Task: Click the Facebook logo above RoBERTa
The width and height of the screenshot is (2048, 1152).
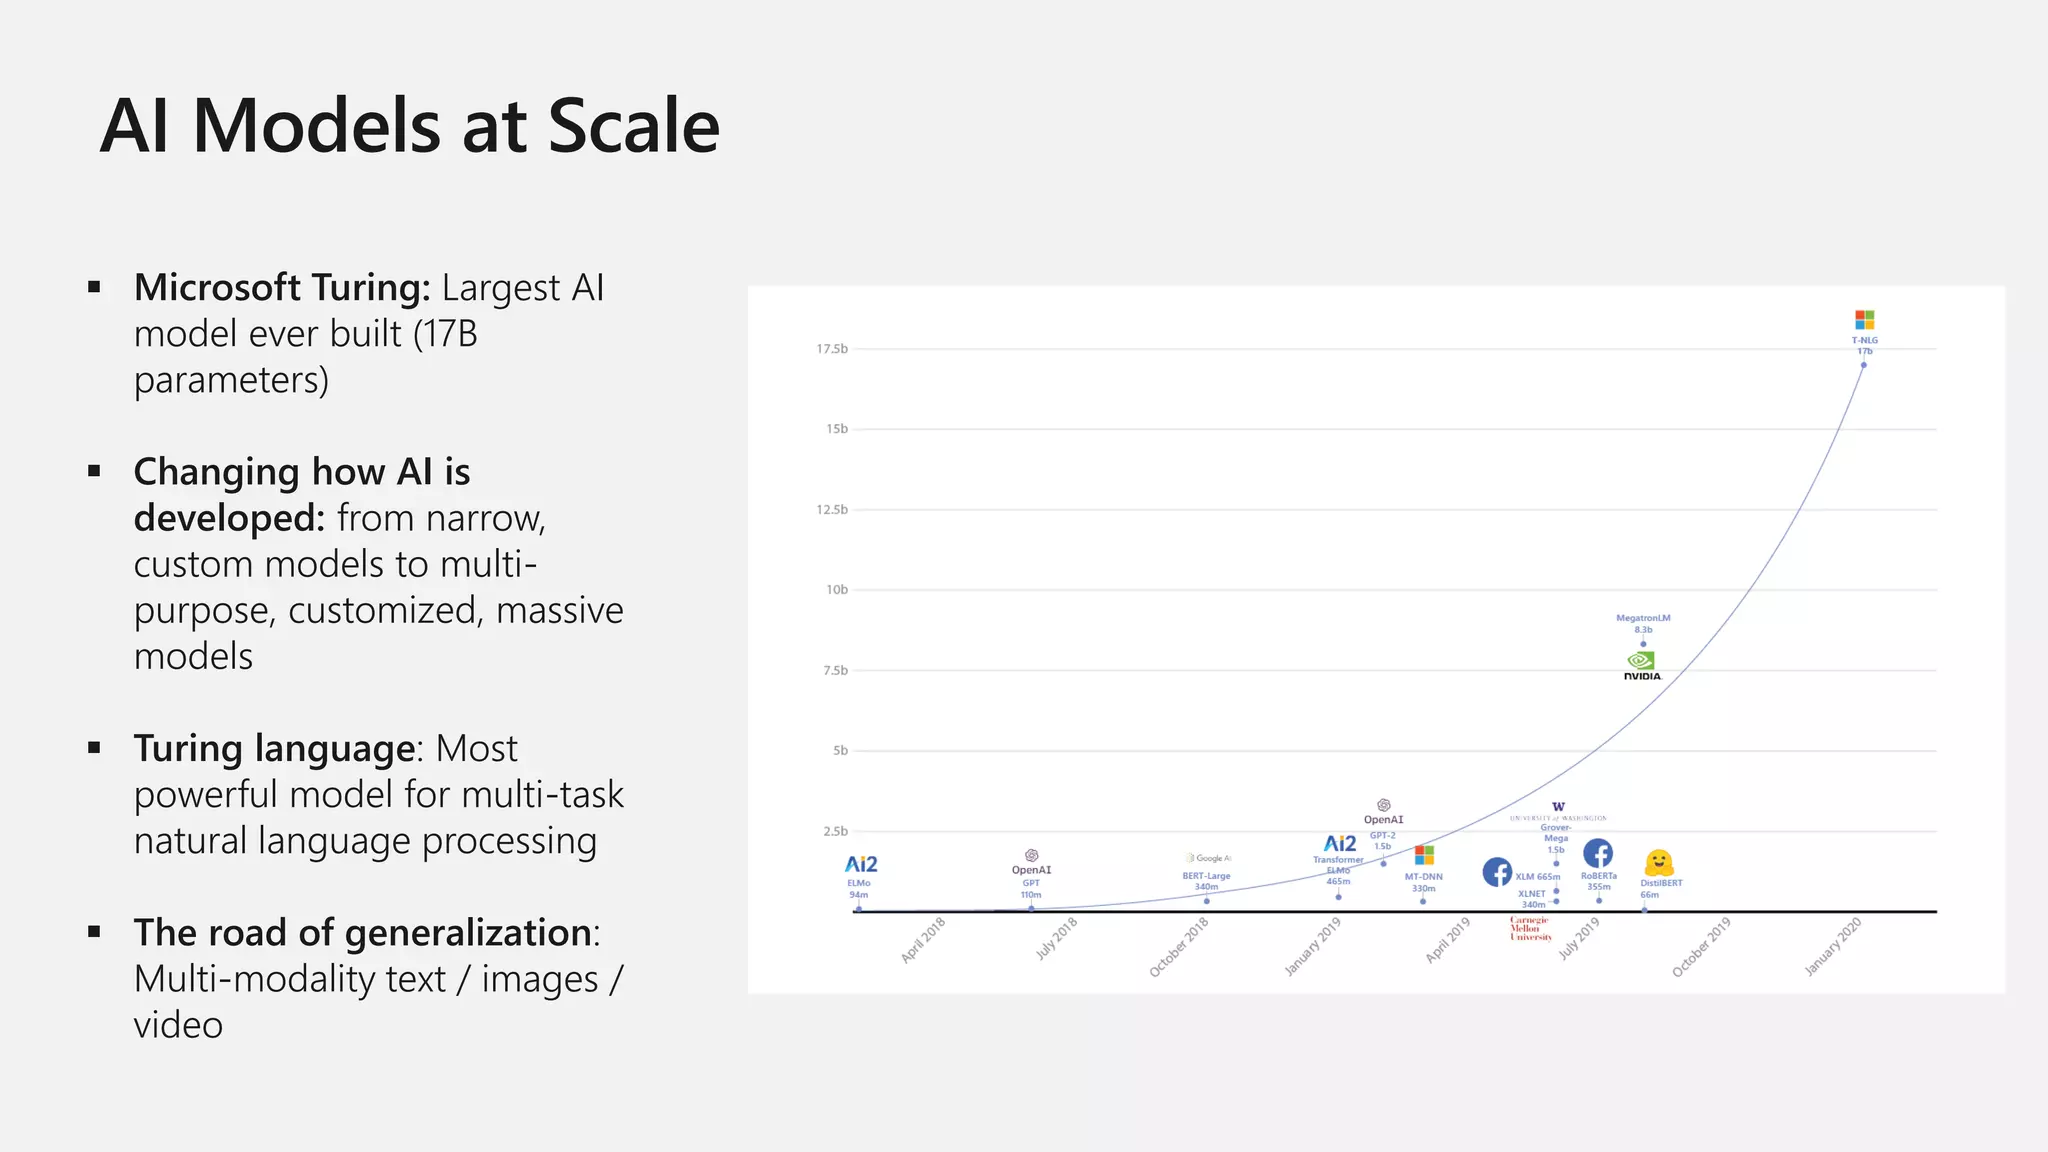Action: (x=1598, y=853)
